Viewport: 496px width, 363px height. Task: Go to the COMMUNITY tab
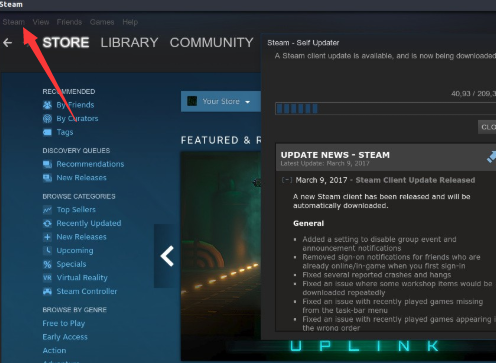coord(211,43)
